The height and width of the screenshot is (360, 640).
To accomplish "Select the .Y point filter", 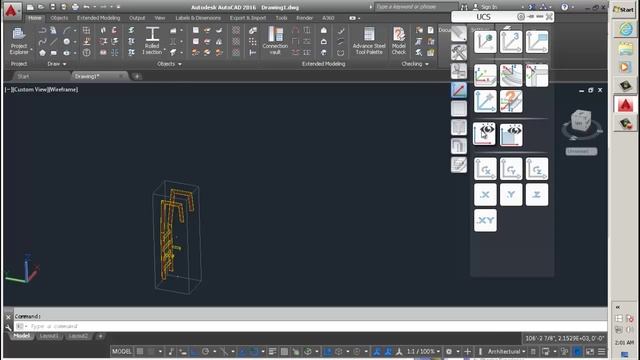I will pyautogui.click(x=511, y=195).
